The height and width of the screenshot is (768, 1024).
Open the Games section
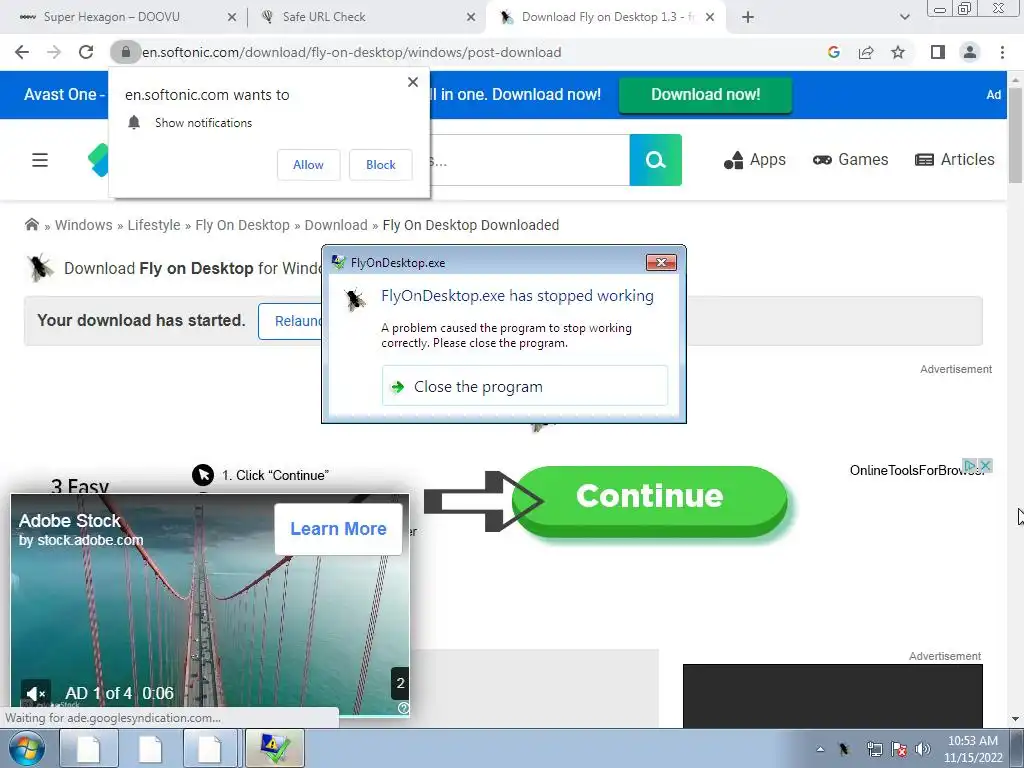click(x=850, y=160)
